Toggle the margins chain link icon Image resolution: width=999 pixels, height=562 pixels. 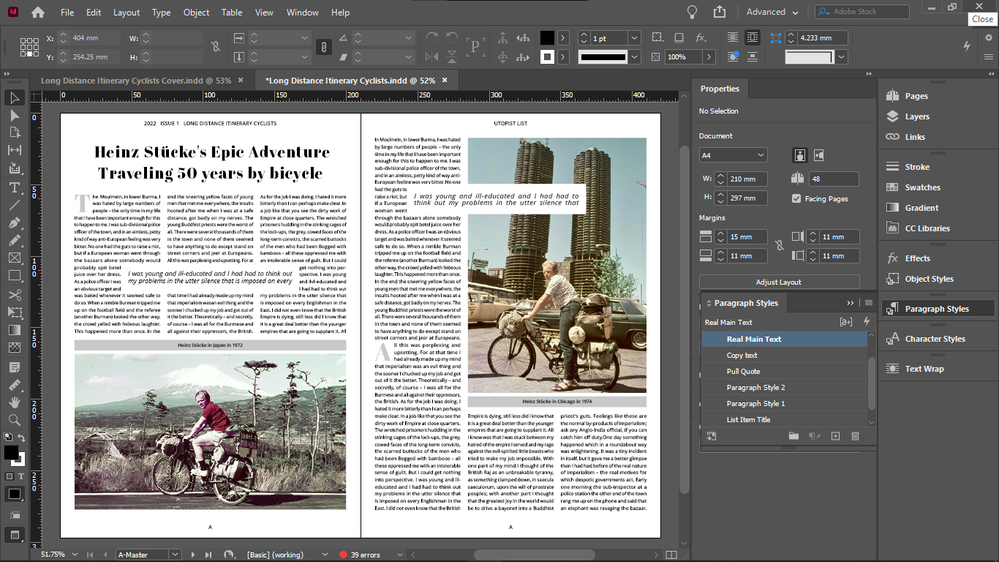coord(779,244)
